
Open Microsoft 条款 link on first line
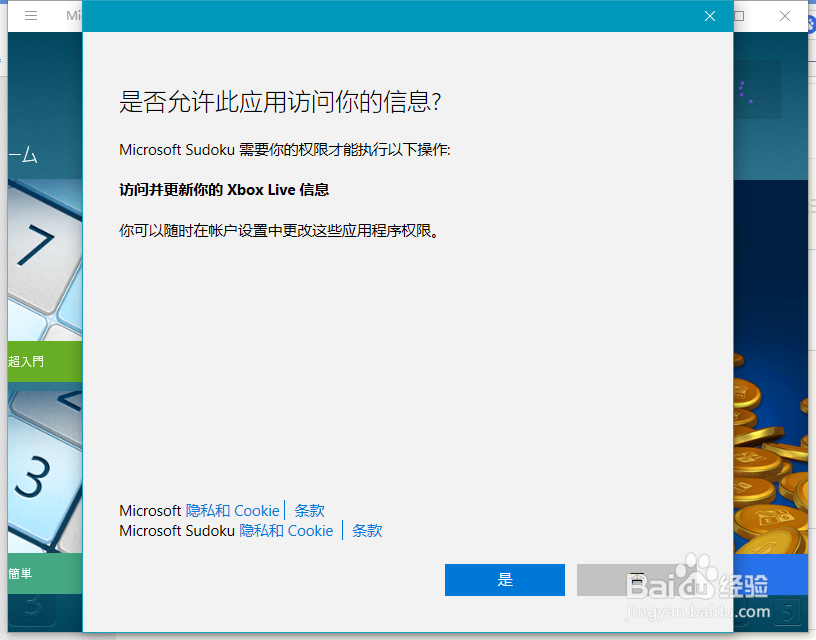(310, 510)
